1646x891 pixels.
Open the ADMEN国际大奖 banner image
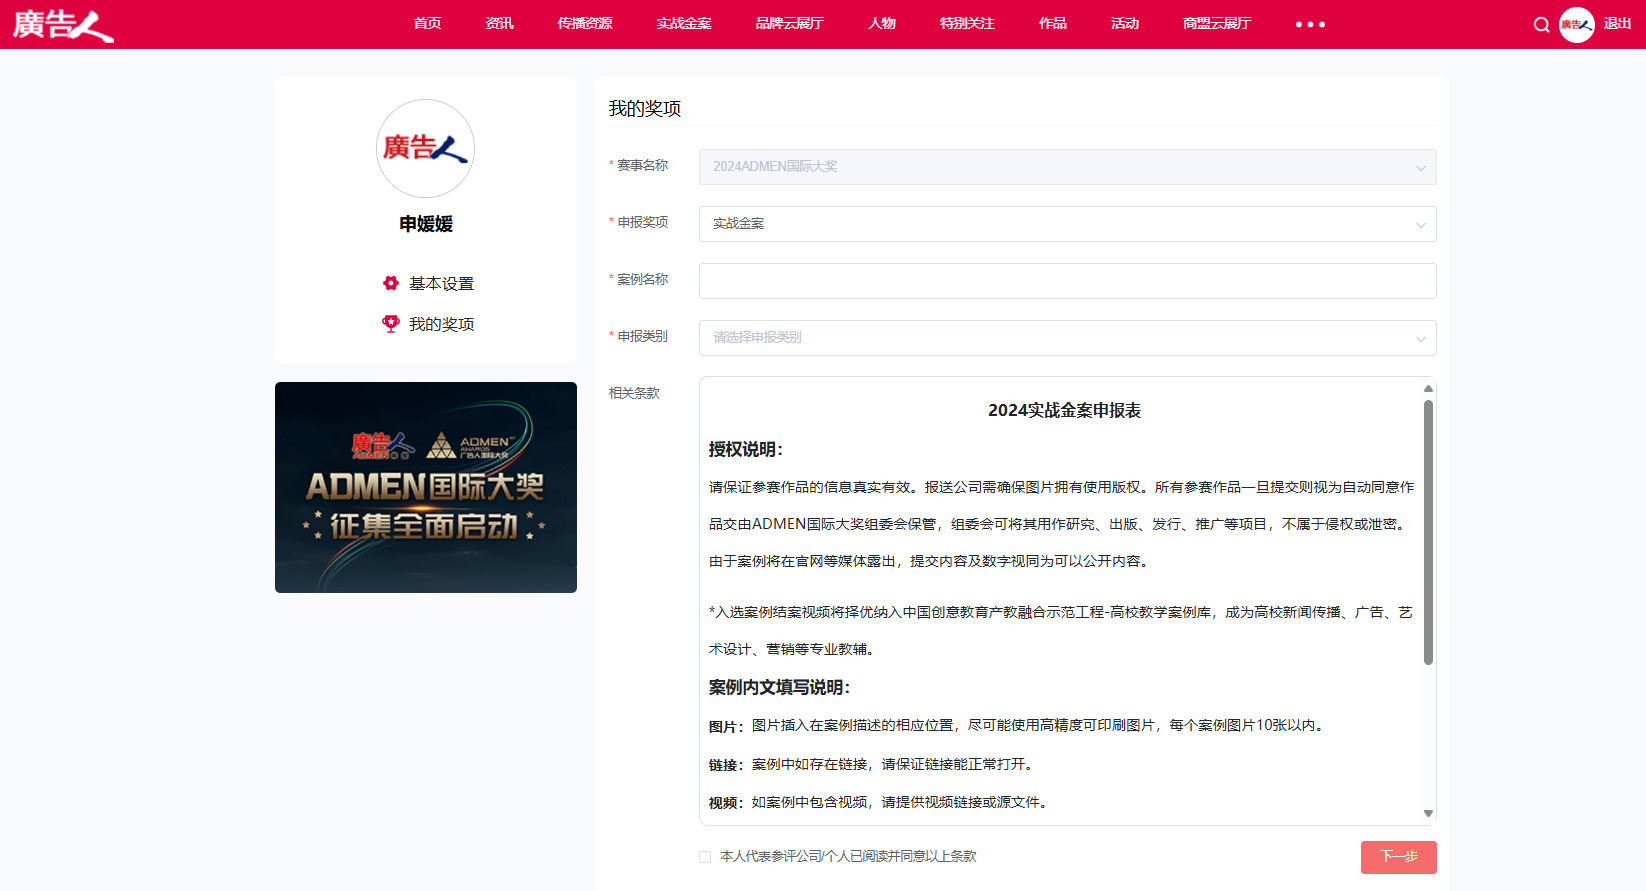pos(426,487)
